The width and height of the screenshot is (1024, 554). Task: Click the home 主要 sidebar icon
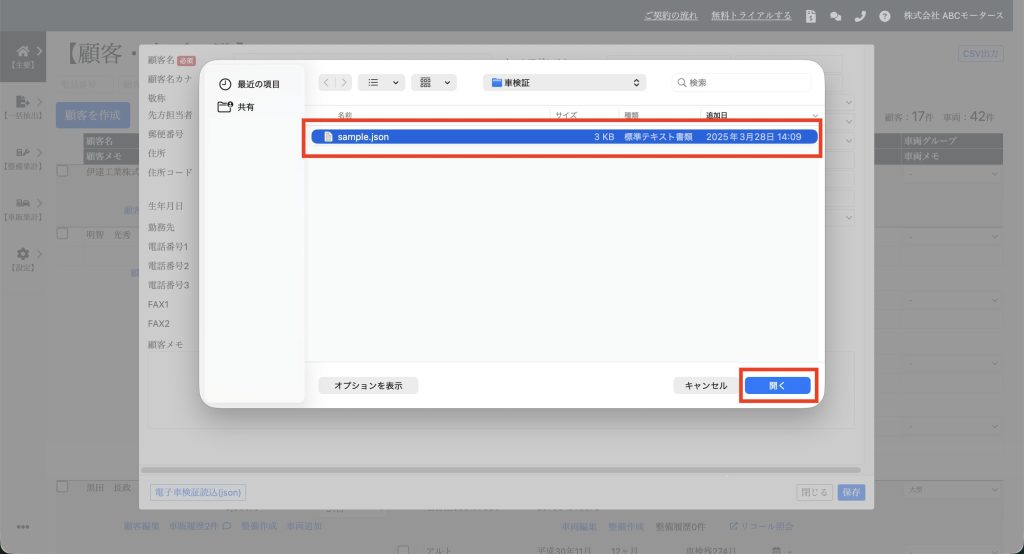click(x=23, y=55)
